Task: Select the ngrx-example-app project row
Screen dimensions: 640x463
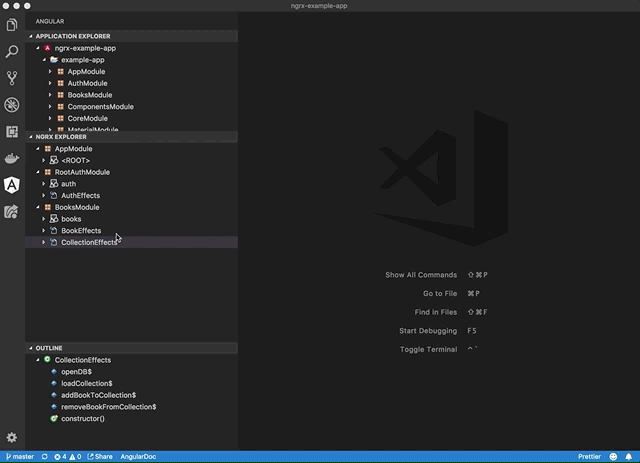Action: [131, 48]
